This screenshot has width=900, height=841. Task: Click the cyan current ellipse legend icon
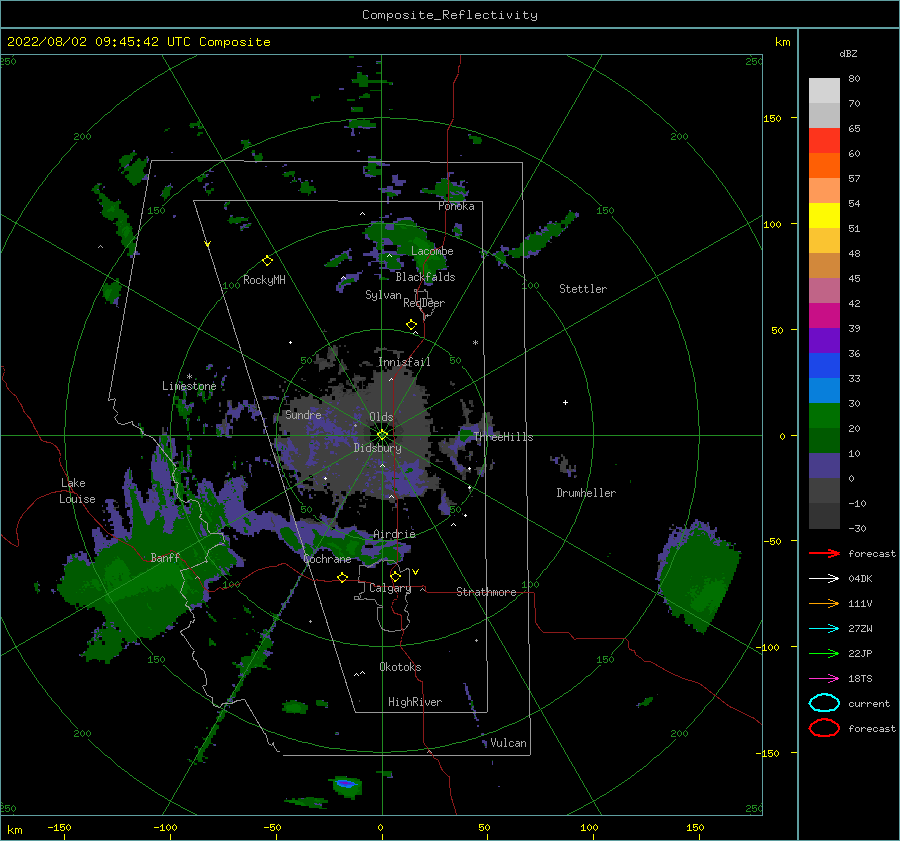click(x=824, y=703)
